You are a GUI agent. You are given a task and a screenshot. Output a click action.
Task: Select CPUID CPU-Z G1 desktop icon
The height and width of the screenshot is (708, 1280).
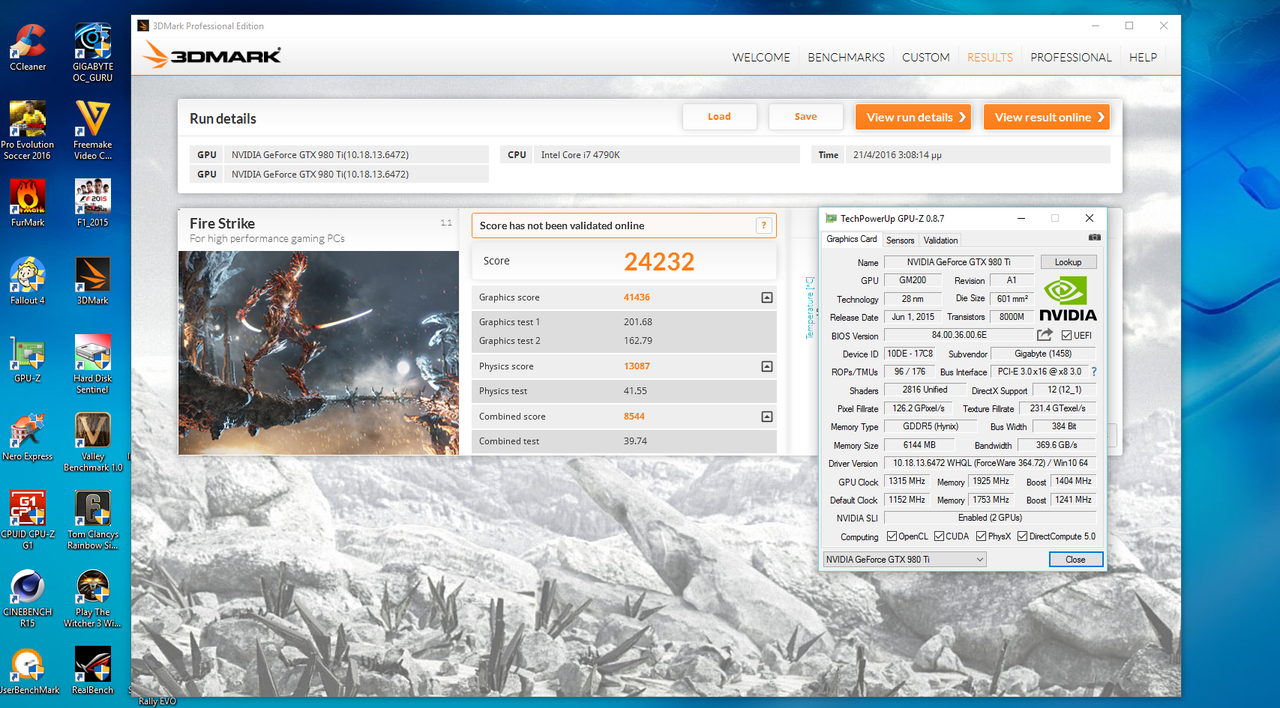tap(27, 521)
